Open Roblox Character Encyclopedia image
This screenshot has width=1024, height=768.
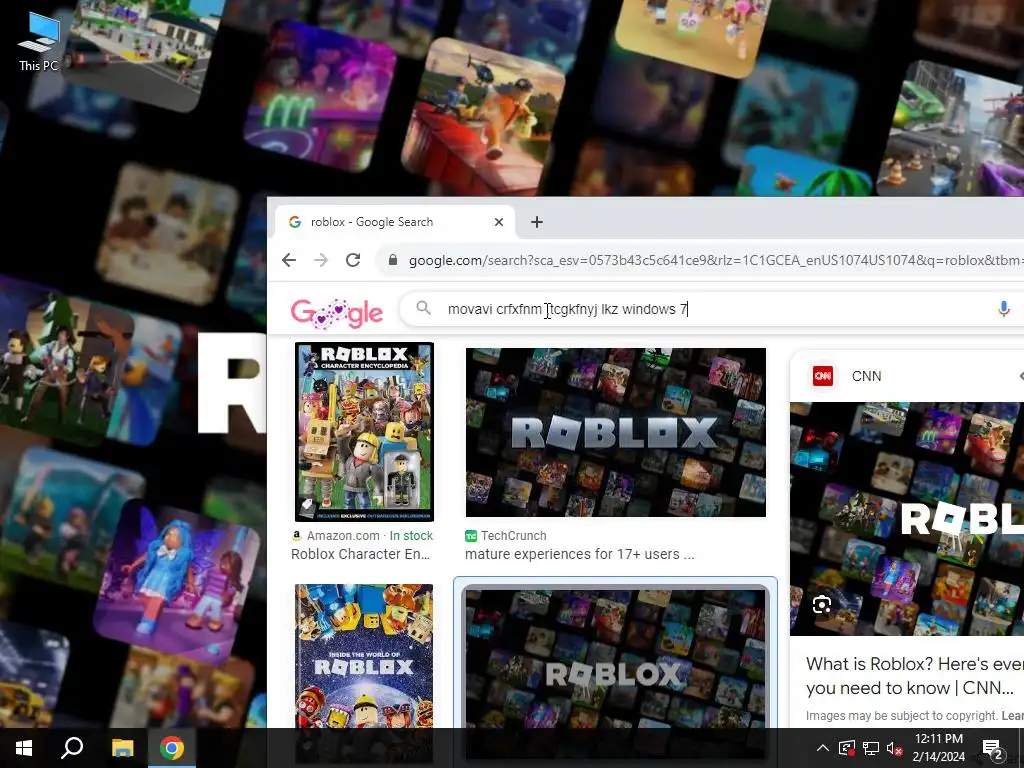tap(364, 432)
